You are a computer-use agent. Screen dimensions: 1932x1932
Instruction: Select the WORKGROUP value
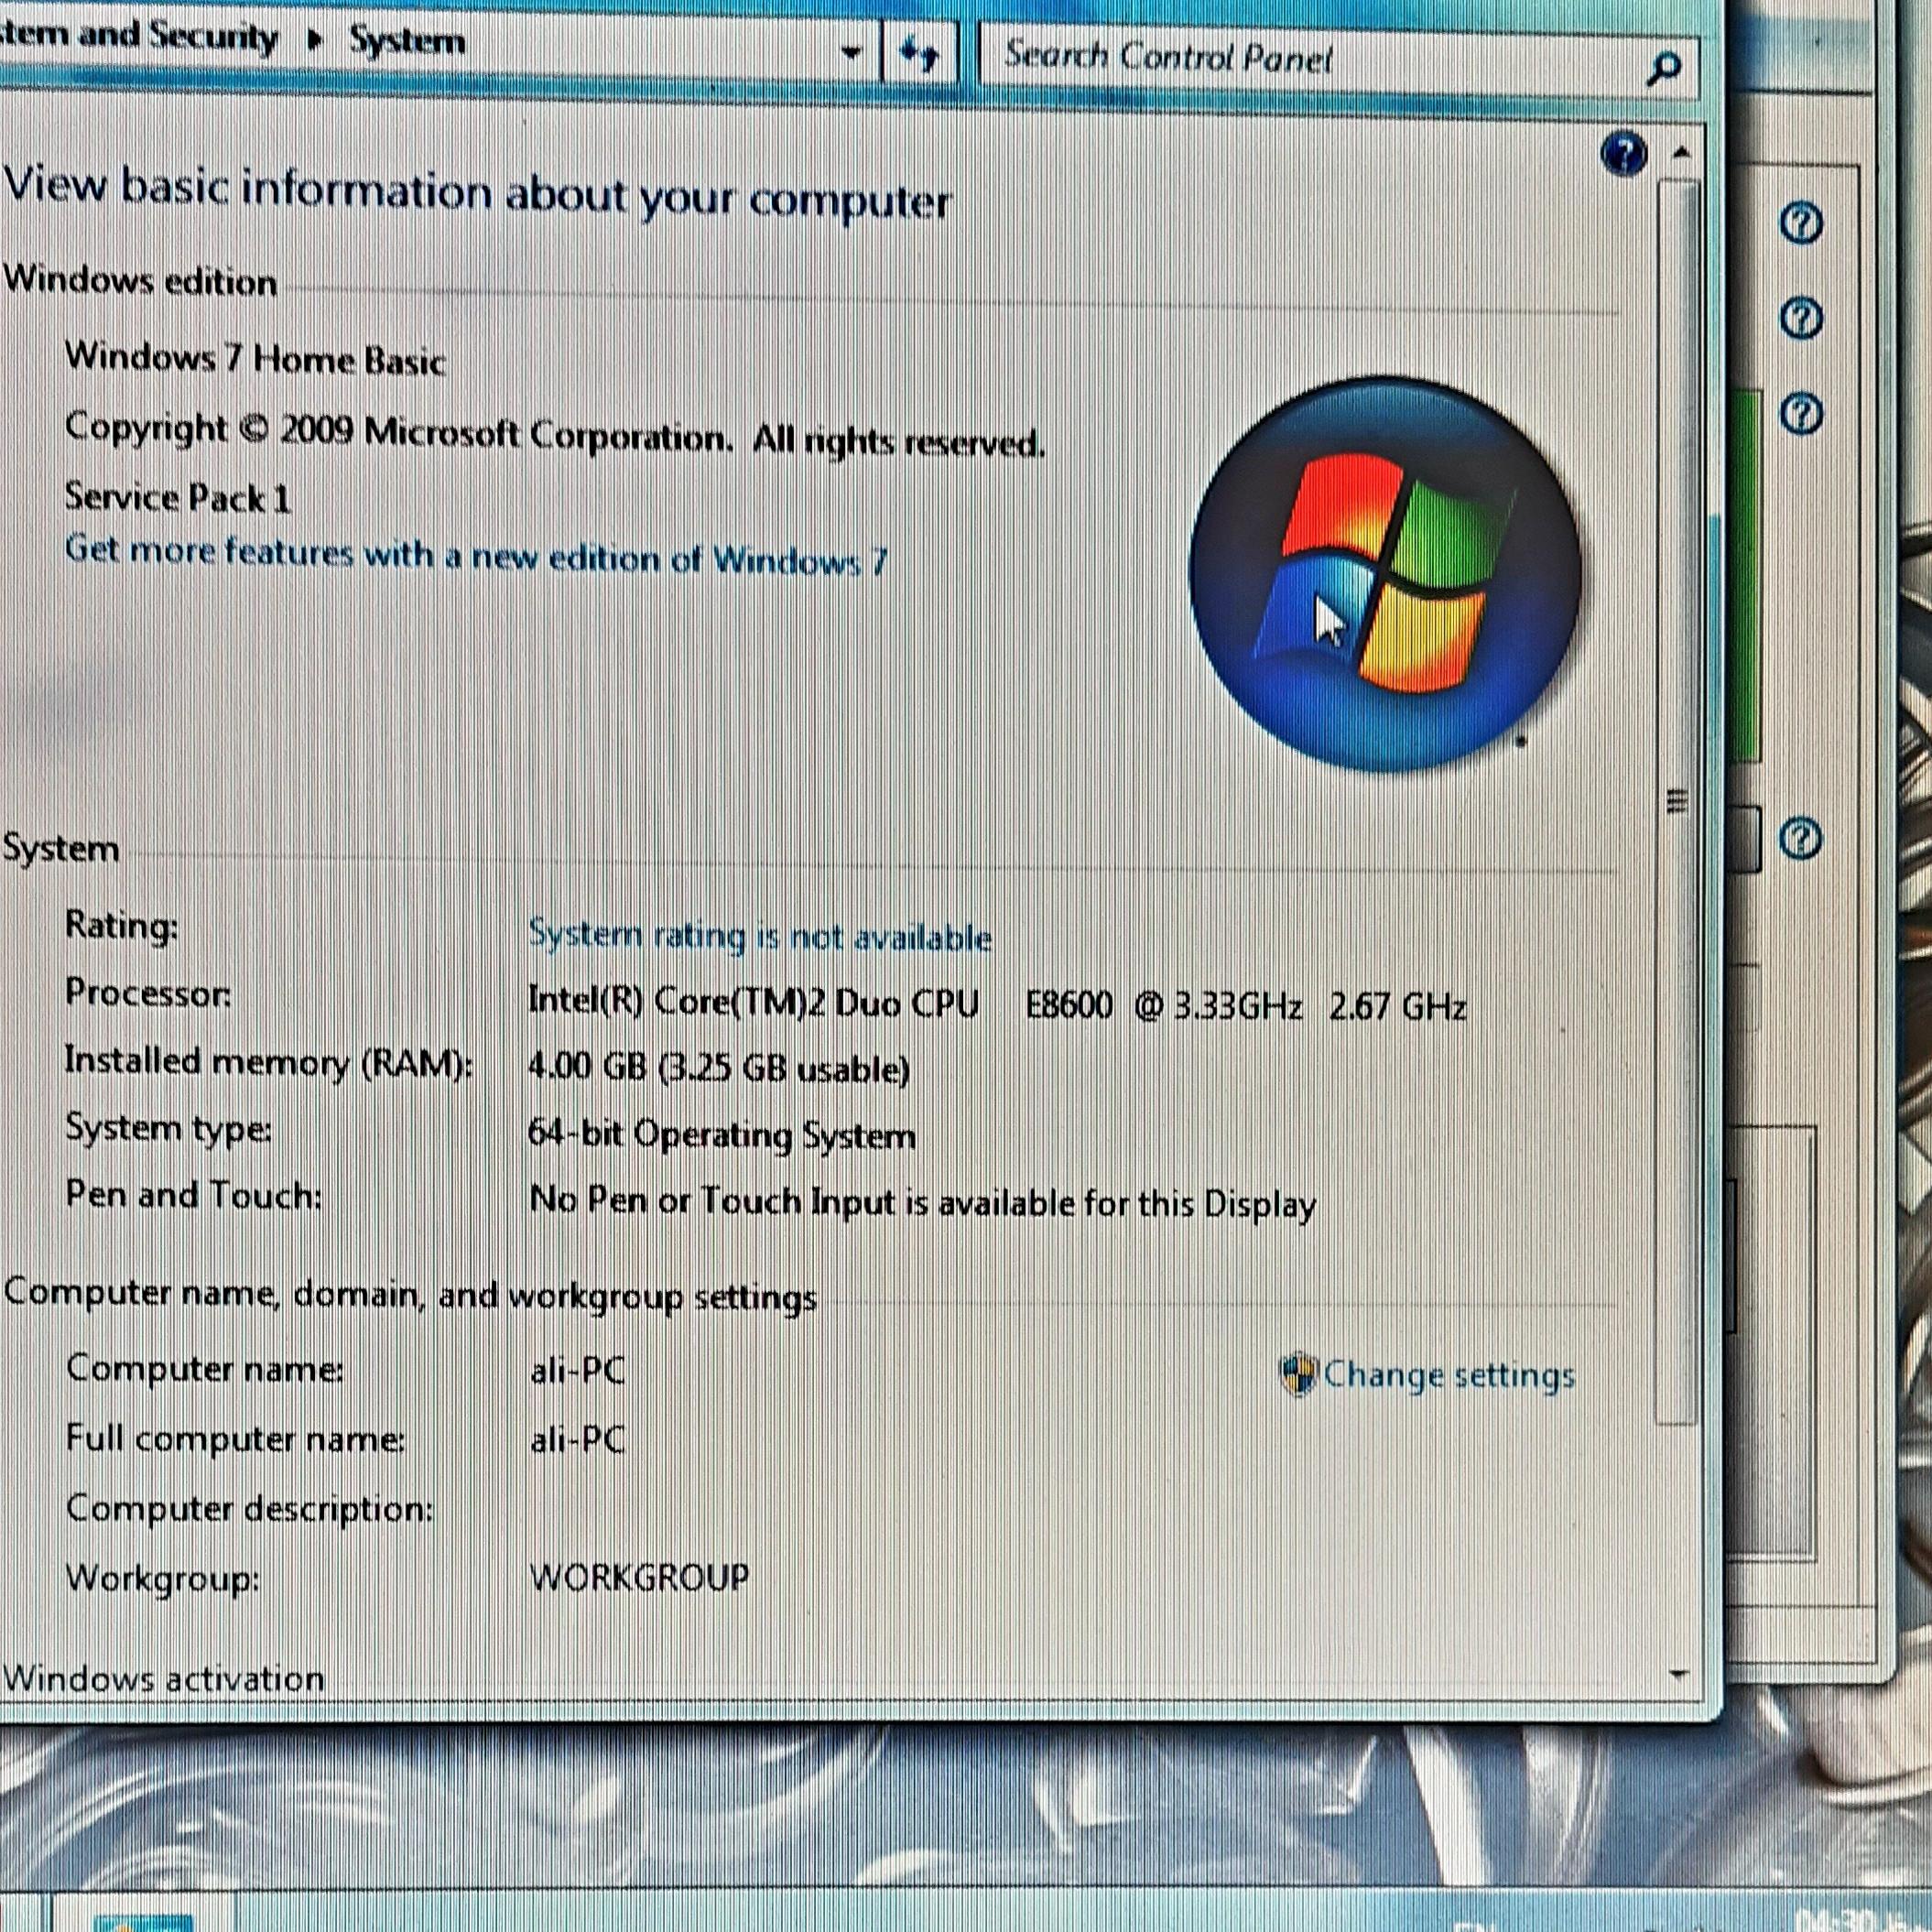[x=639, y=1577]
